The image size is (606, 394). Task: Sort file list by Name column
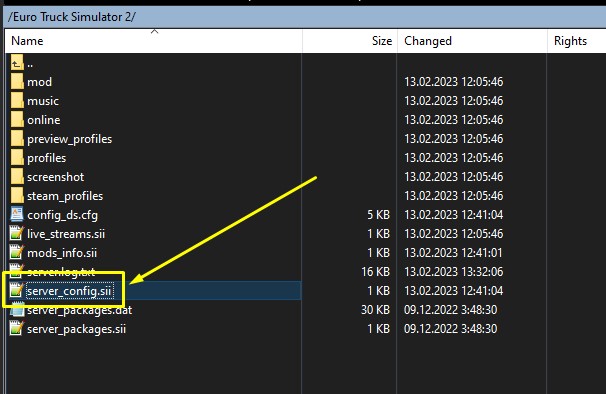(153, 41)
